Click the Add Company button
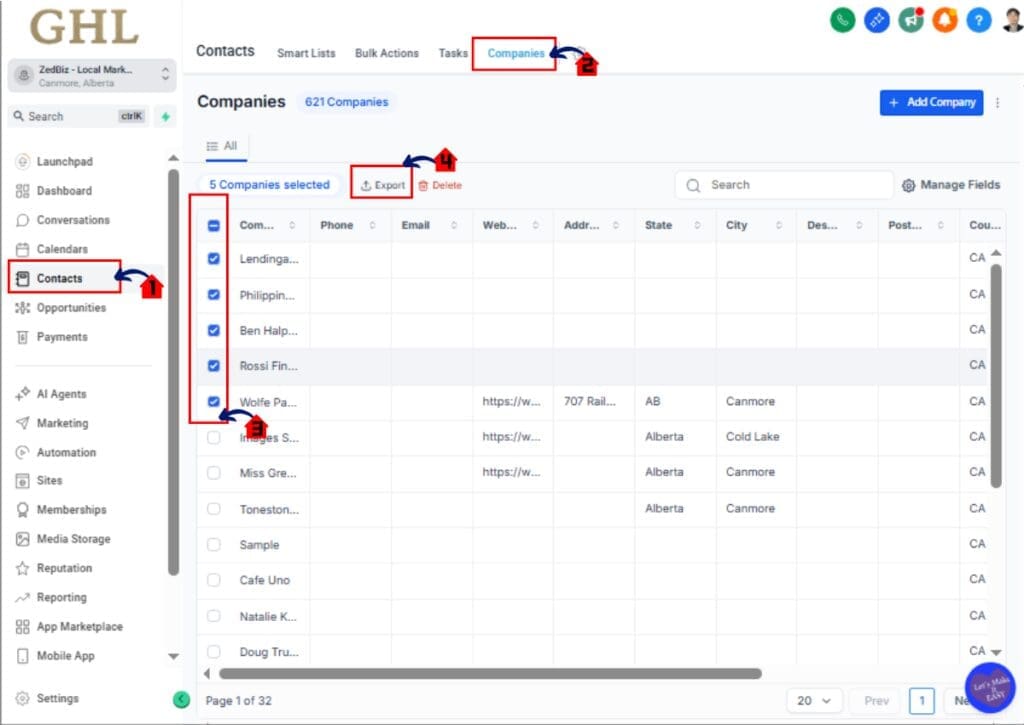Viewport: 1024px width, 725px height. (x=931, y=102)
